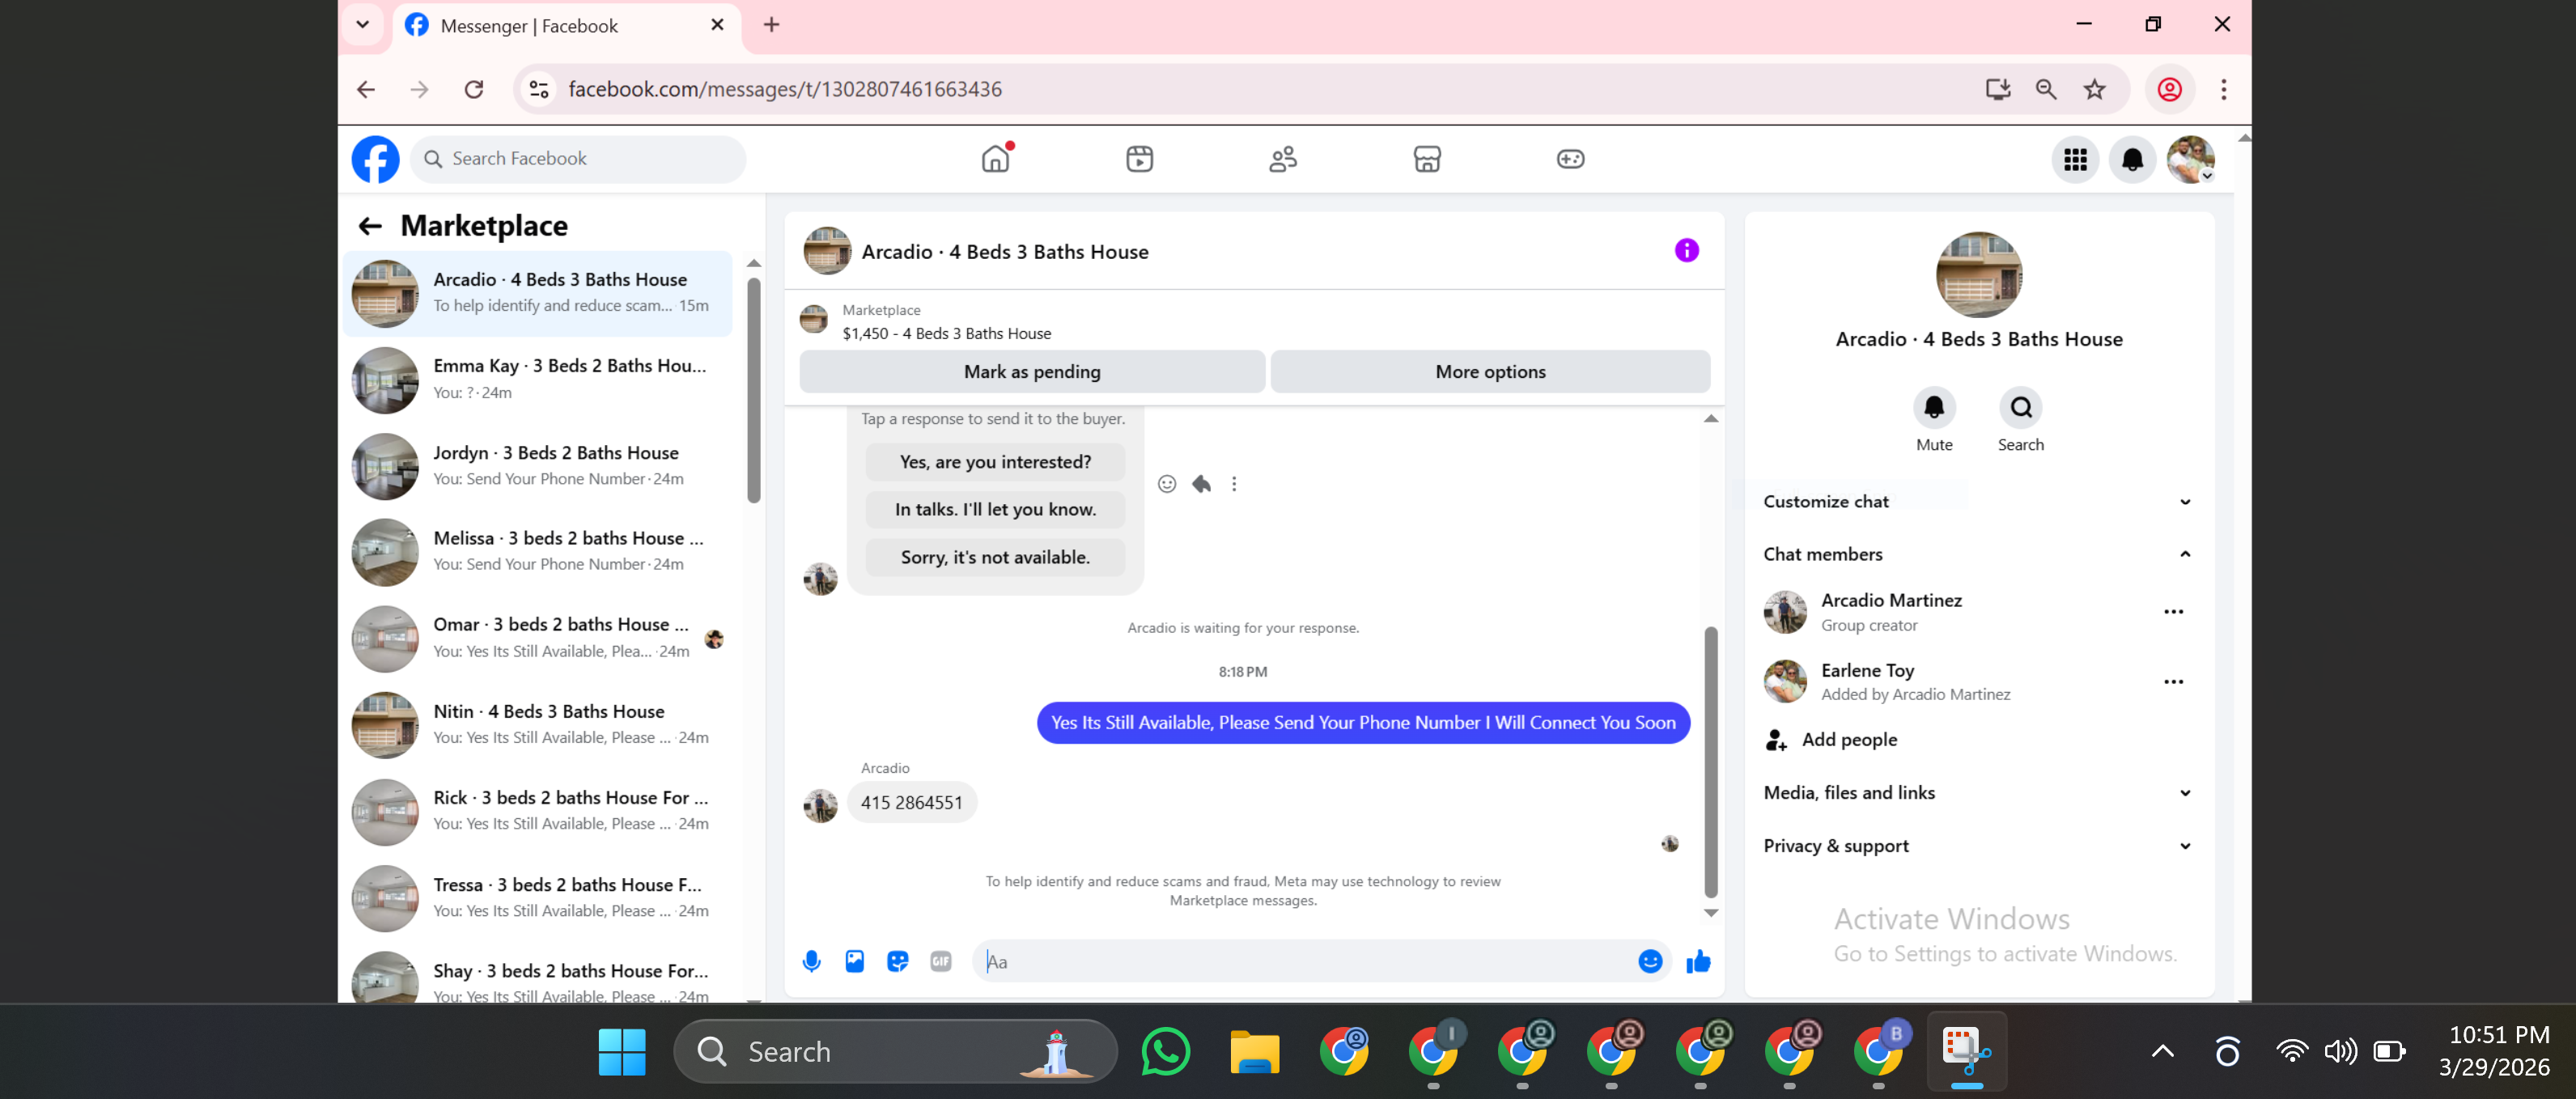
Task: Mute this conversation bell icon
Action: click(x=1934, y=407)
